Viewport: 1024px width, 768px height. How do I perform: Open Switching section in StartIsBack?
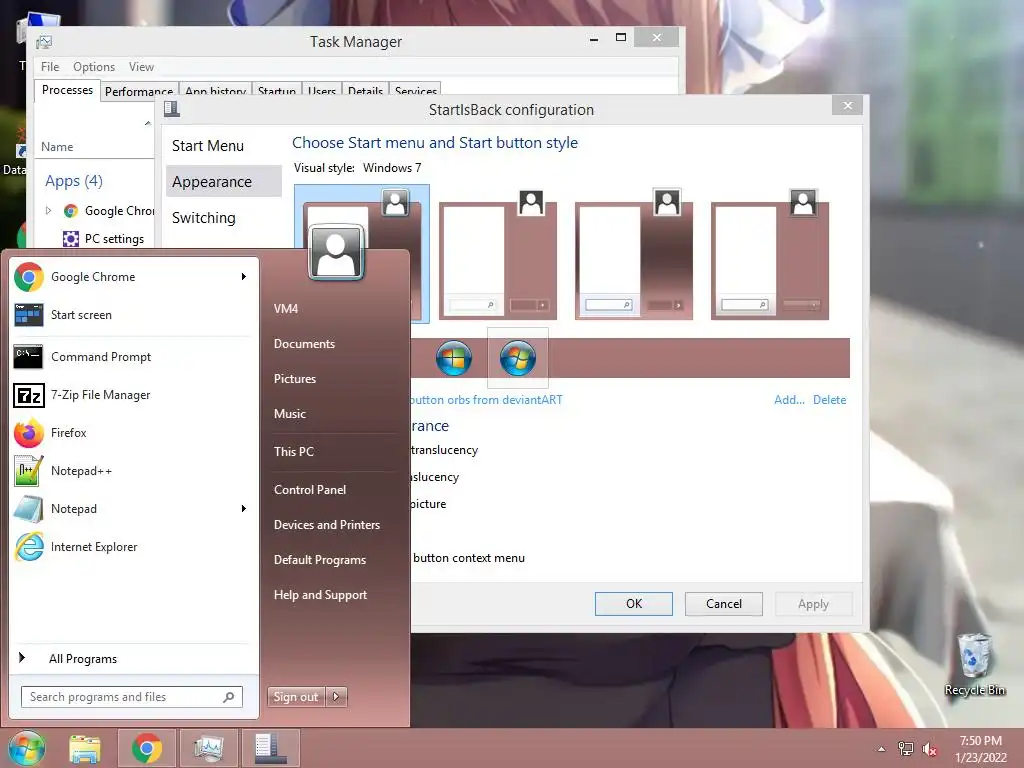coord(204,217)
